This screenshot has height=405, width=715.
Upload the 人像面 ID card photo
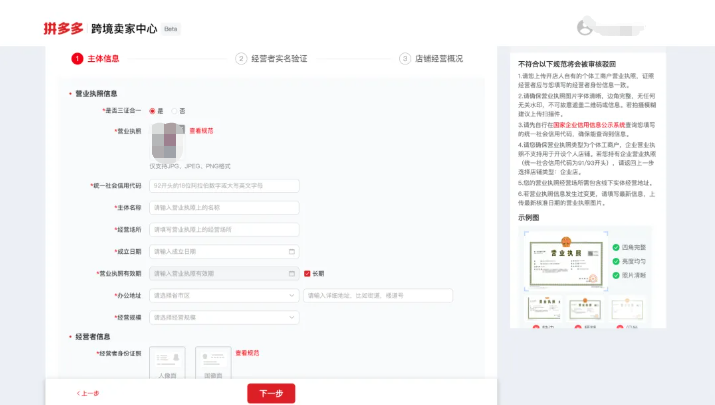click(x=167, y=363)
